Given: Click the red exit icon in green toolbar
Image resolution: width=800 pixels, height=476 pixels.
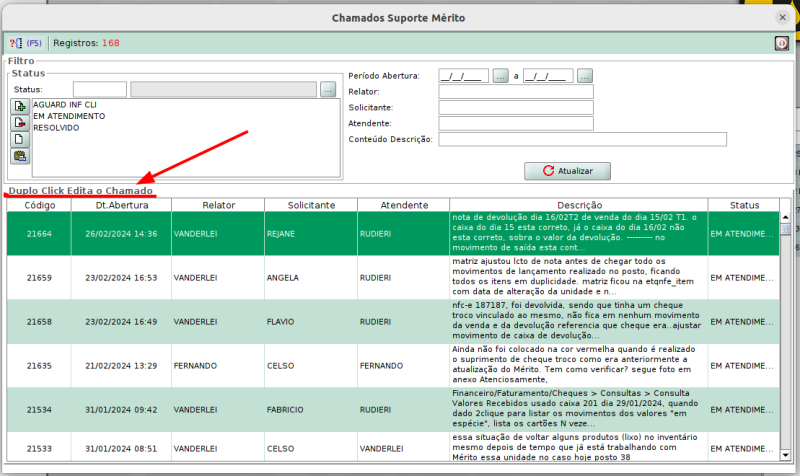Looking at the screenshot, I should click(781, 43).
